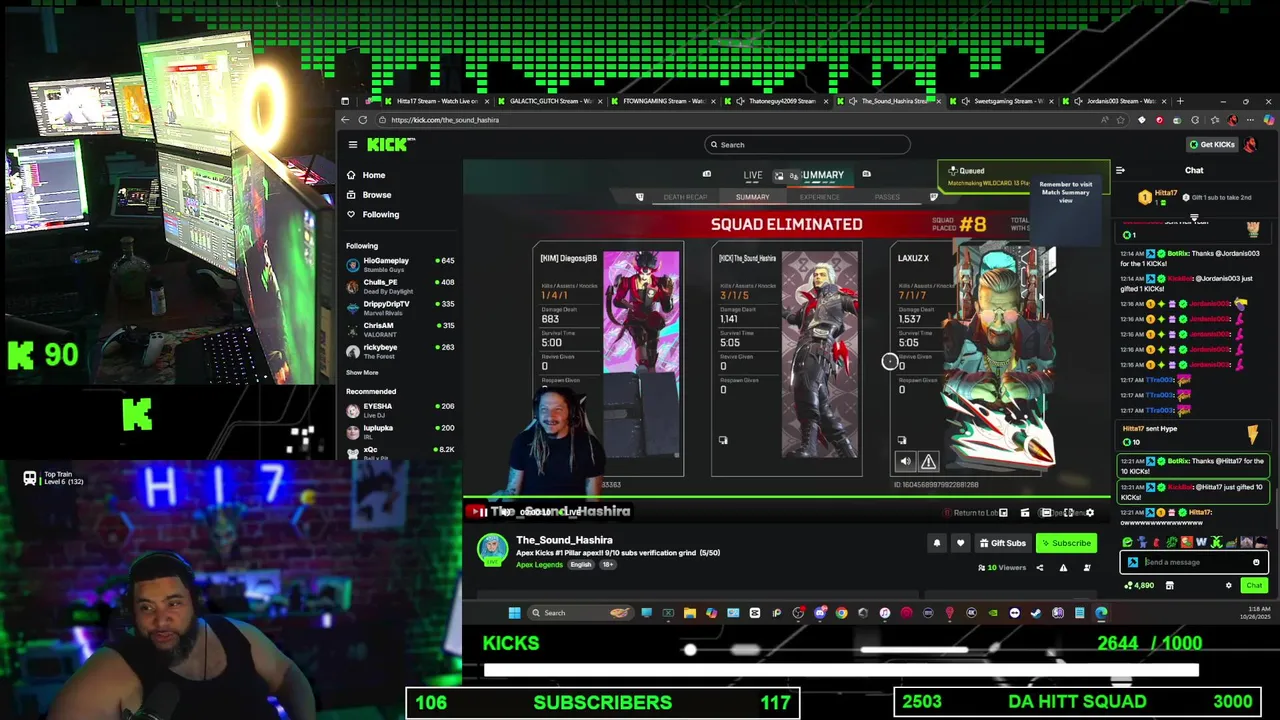
Task: Click the 4,890 KICKs balance
Action: (1138, 585)
